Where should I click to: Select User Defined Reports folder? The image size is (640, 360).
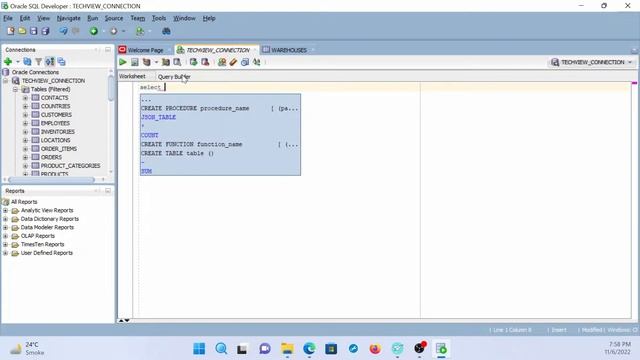pyautogui.click(x=47, y=253)
